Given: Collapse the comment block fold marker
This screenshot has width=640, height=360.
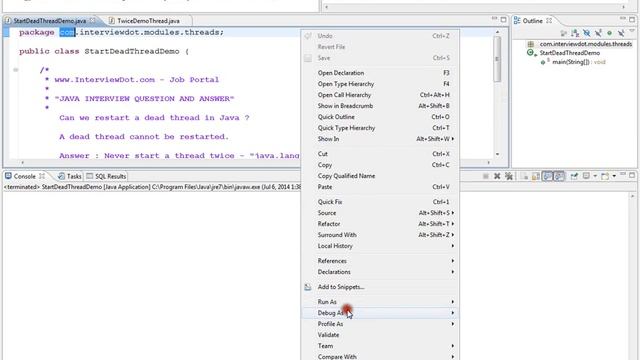Looking at the screenshot, I should point(16,70).
